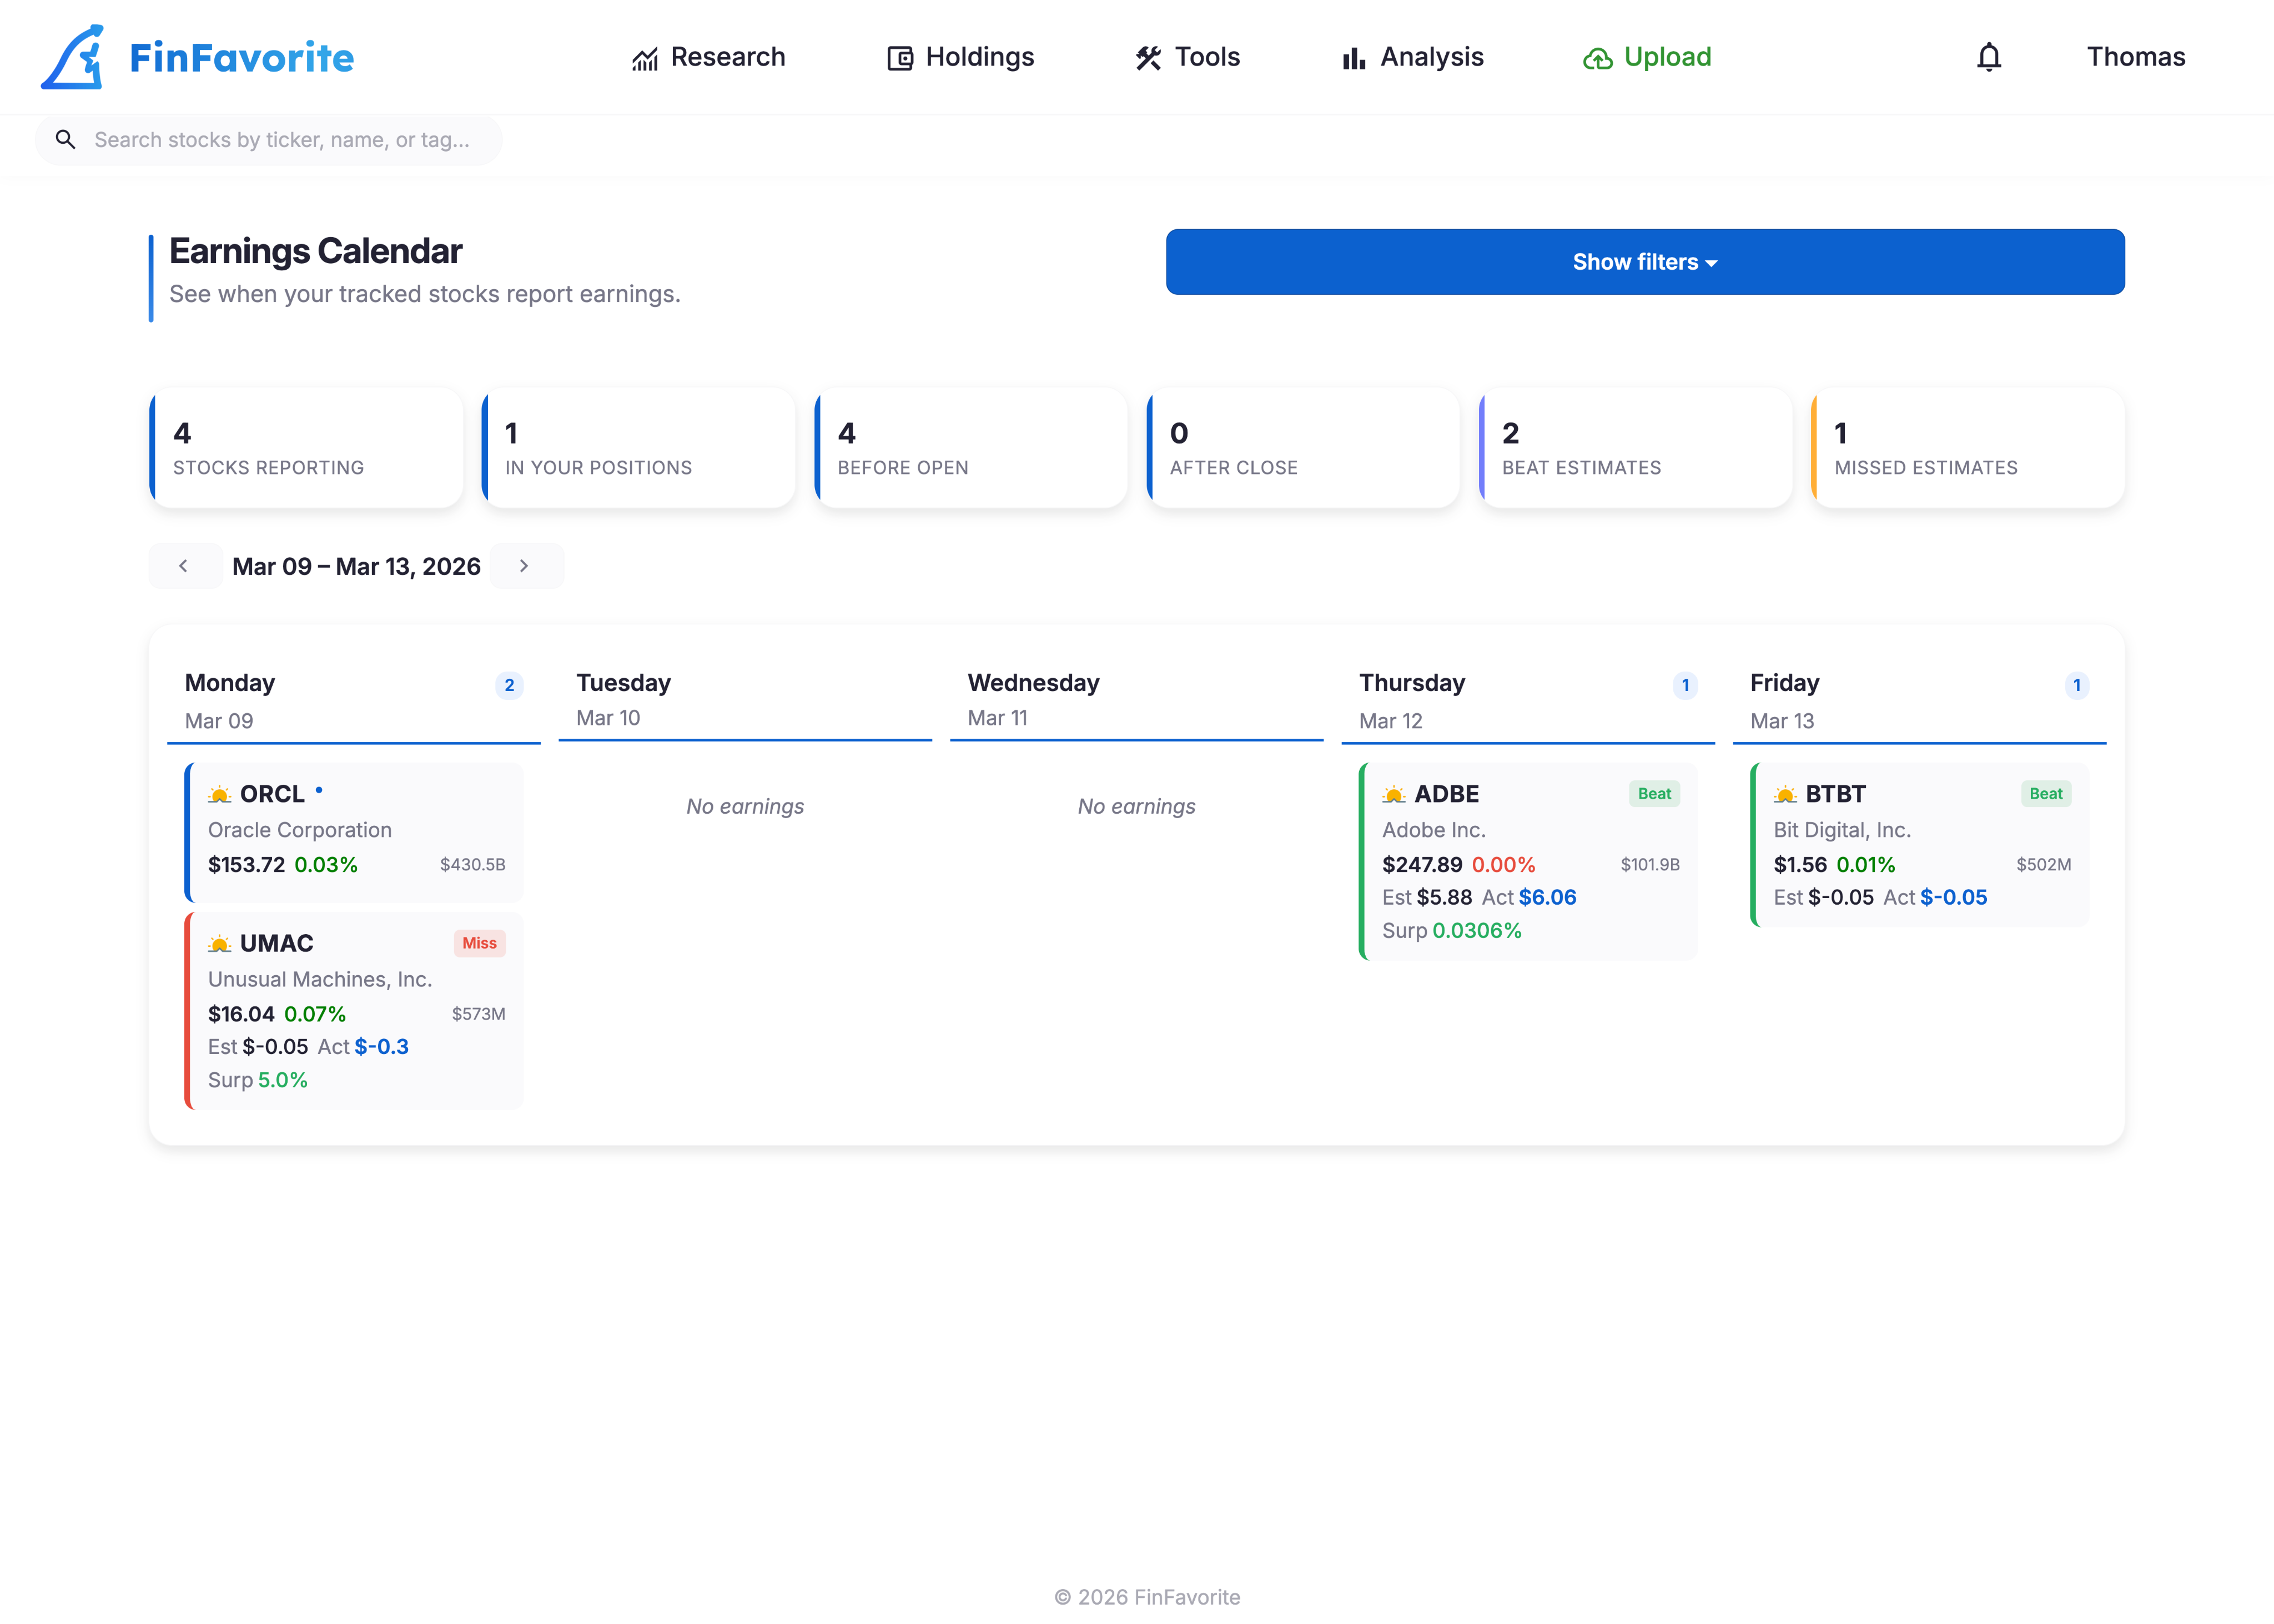Open the Holdings menu

[960, 57]
